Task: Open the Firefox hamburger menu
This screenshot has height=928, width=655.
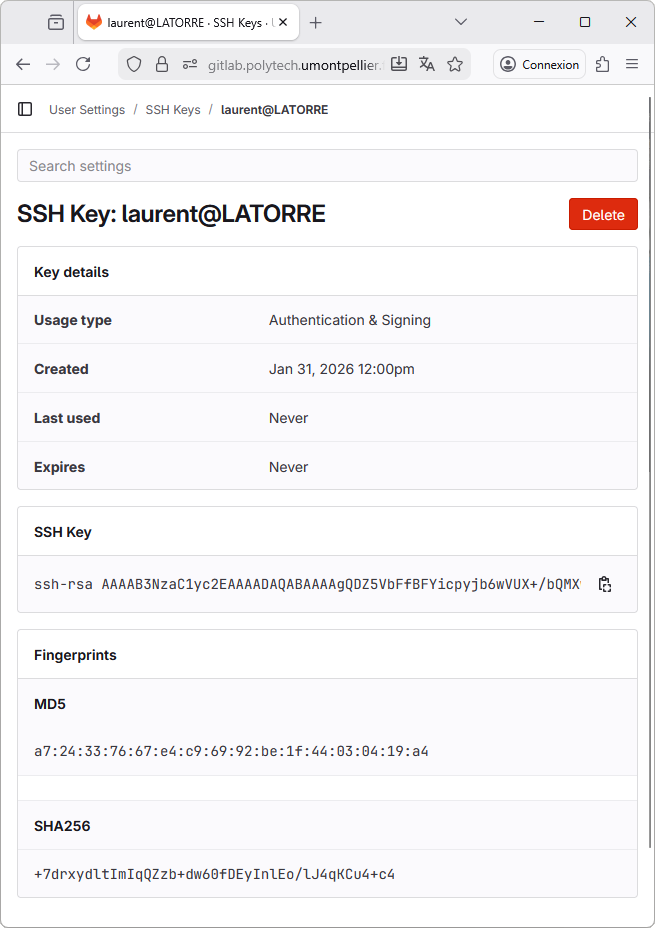Action: coord(632,64)
